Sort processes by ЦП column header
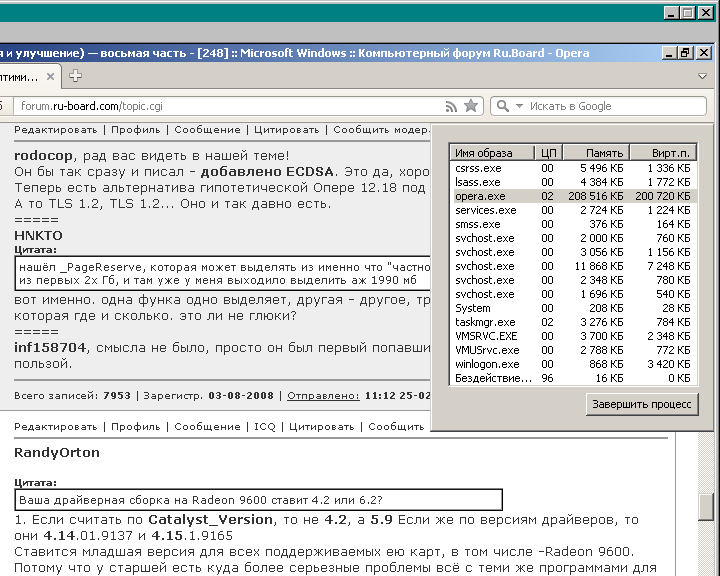This screenshot has height=576, width=720. [x=549, y=153]
